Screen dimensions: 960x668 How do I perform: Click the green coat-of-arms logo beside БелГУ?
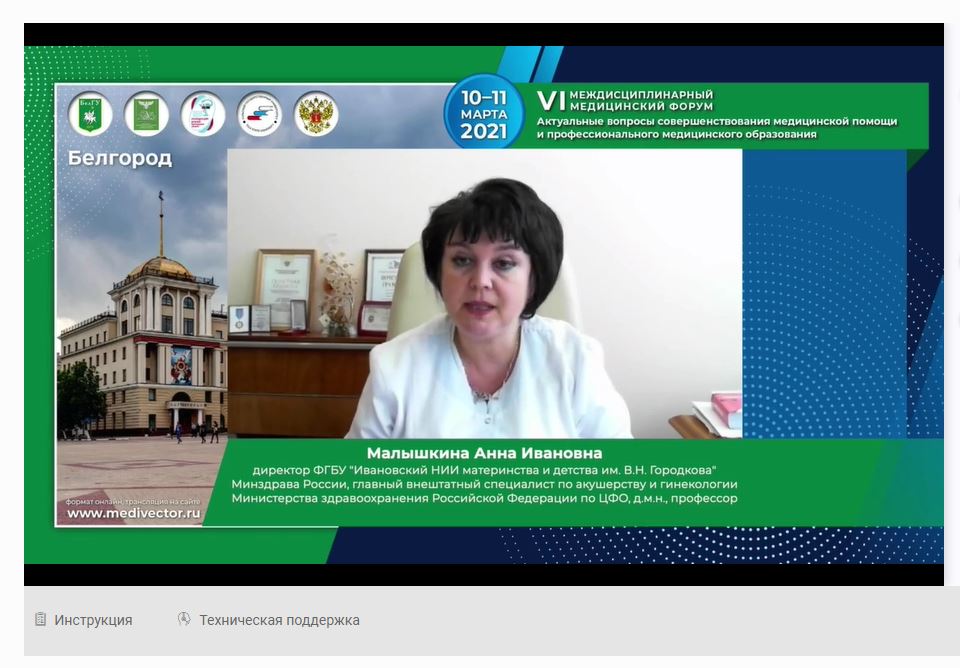[x=146, y=114]
